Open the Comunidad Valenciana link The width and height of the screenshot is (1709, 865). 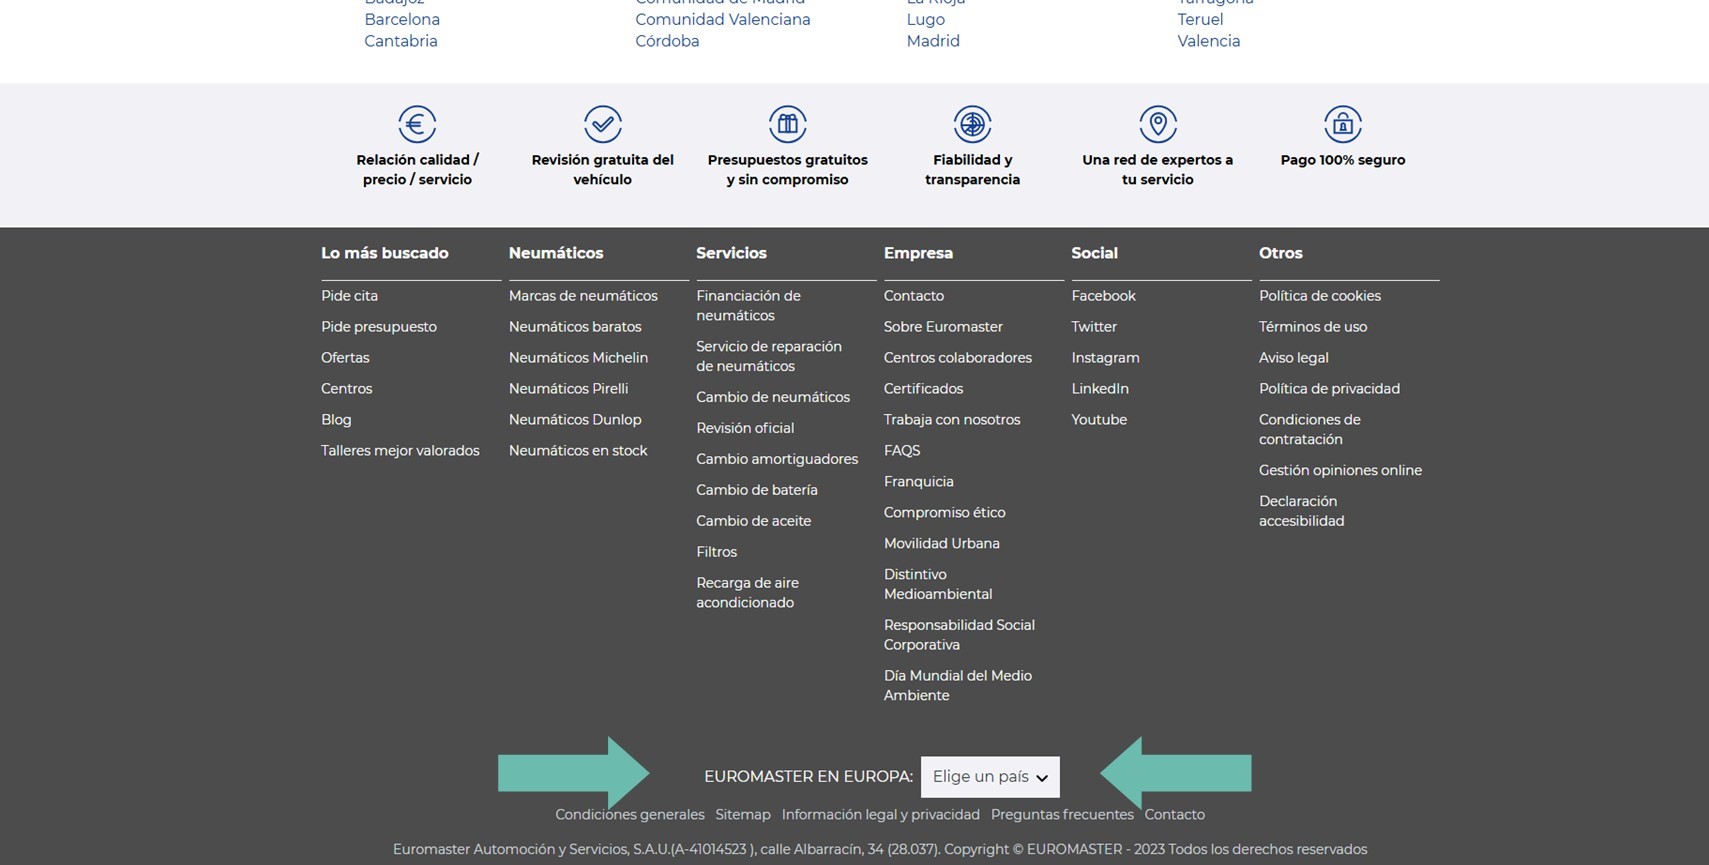tap(723, 19)
